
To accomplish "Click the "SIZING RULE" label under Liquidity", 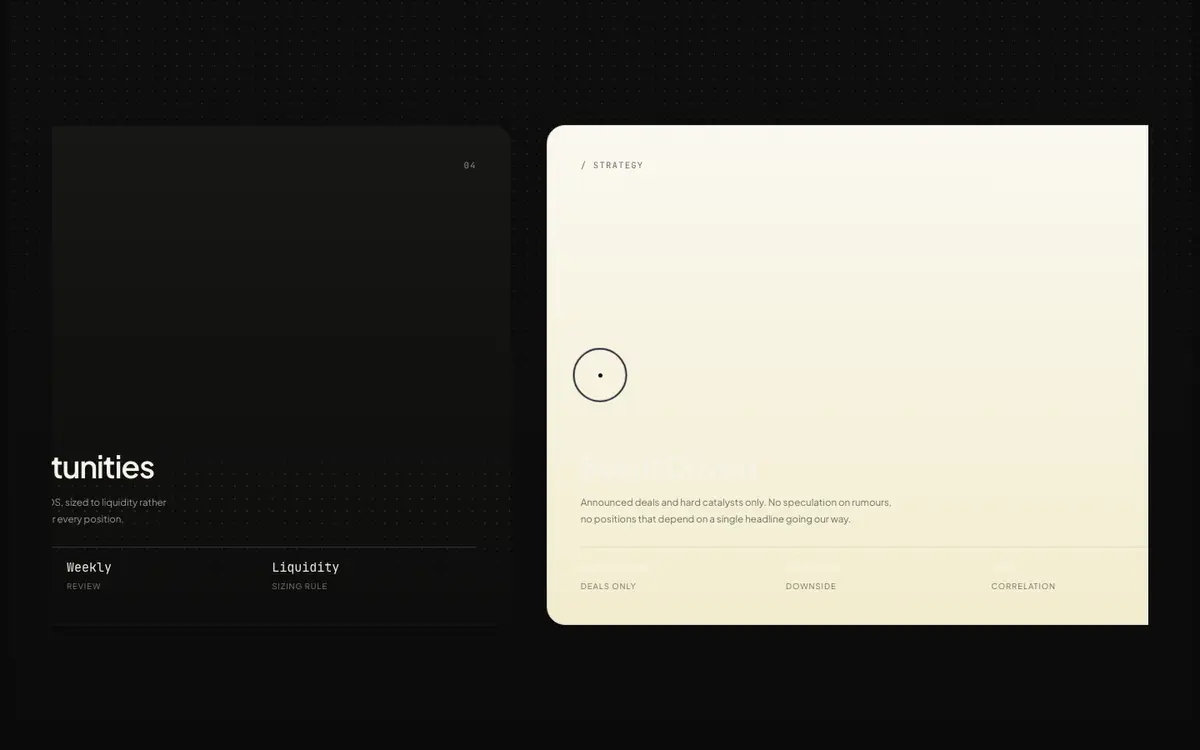I will pyautogui.click(x=300, y=586).
